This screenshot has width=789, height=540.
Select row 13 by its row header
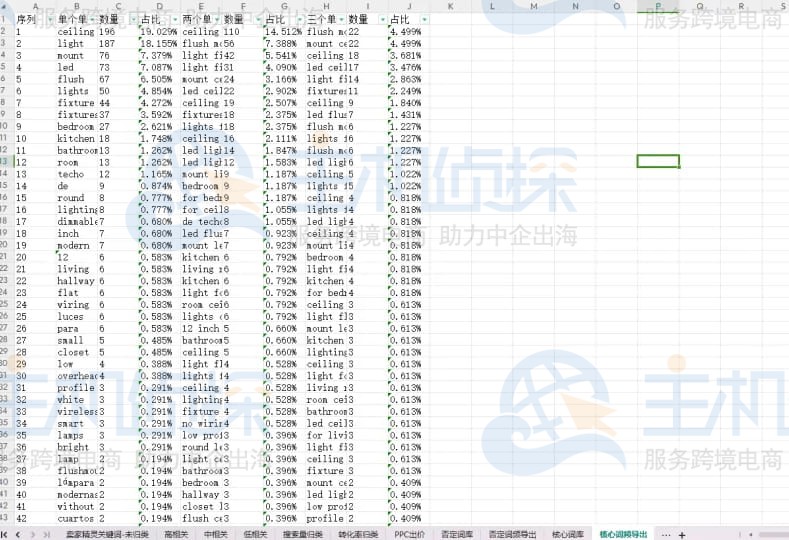tap(6, 161)
